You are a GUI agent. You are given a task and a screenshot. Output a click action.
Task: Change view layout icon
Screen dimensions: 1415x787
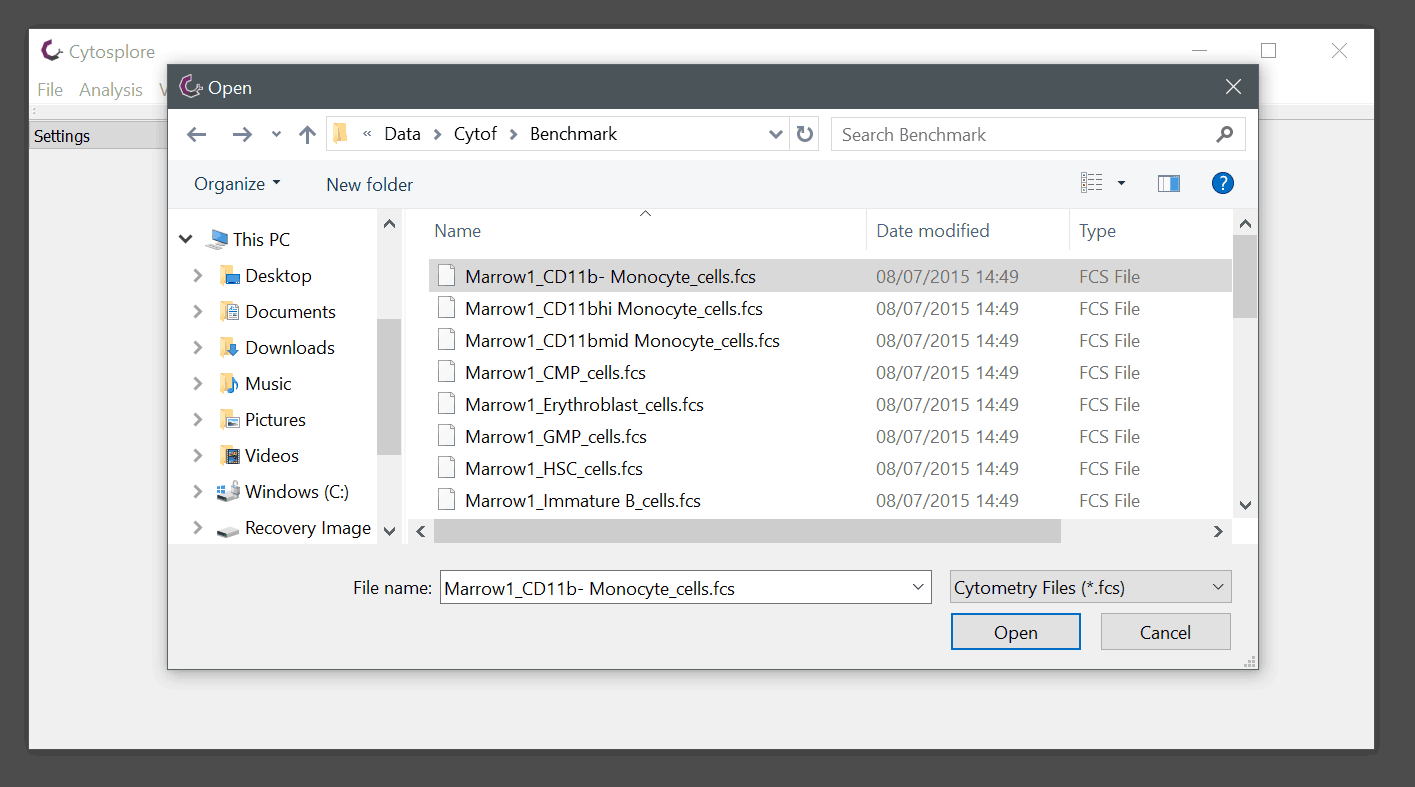[x=1092, y=183]
